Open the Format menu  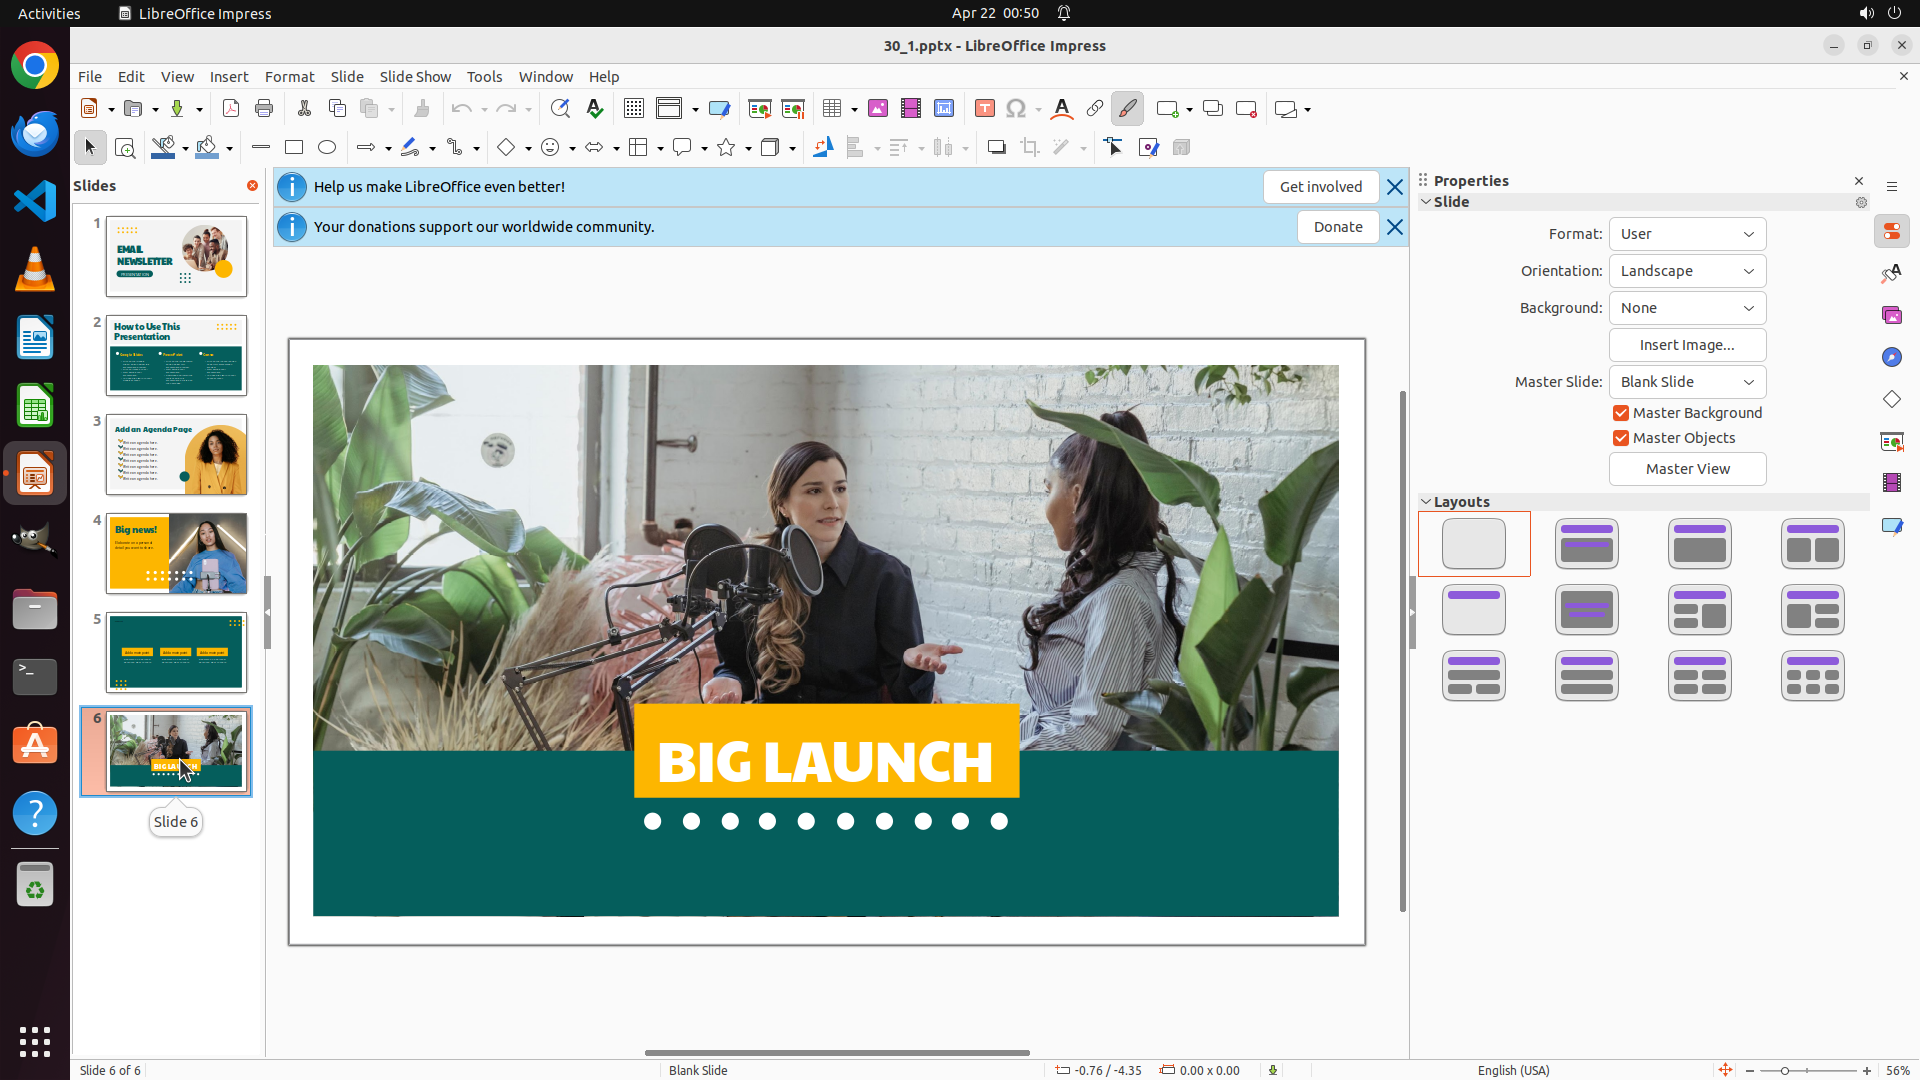click(289, 77)
